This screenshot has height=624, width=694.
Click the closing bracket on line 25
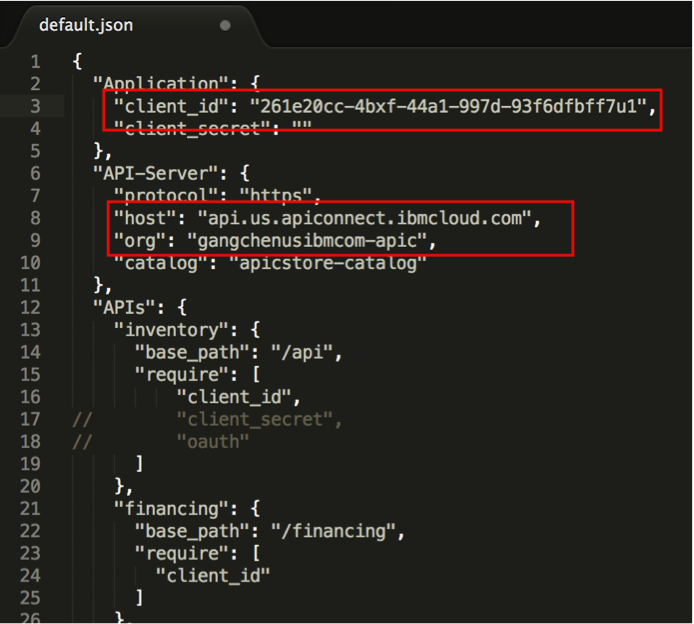(139, 598)
